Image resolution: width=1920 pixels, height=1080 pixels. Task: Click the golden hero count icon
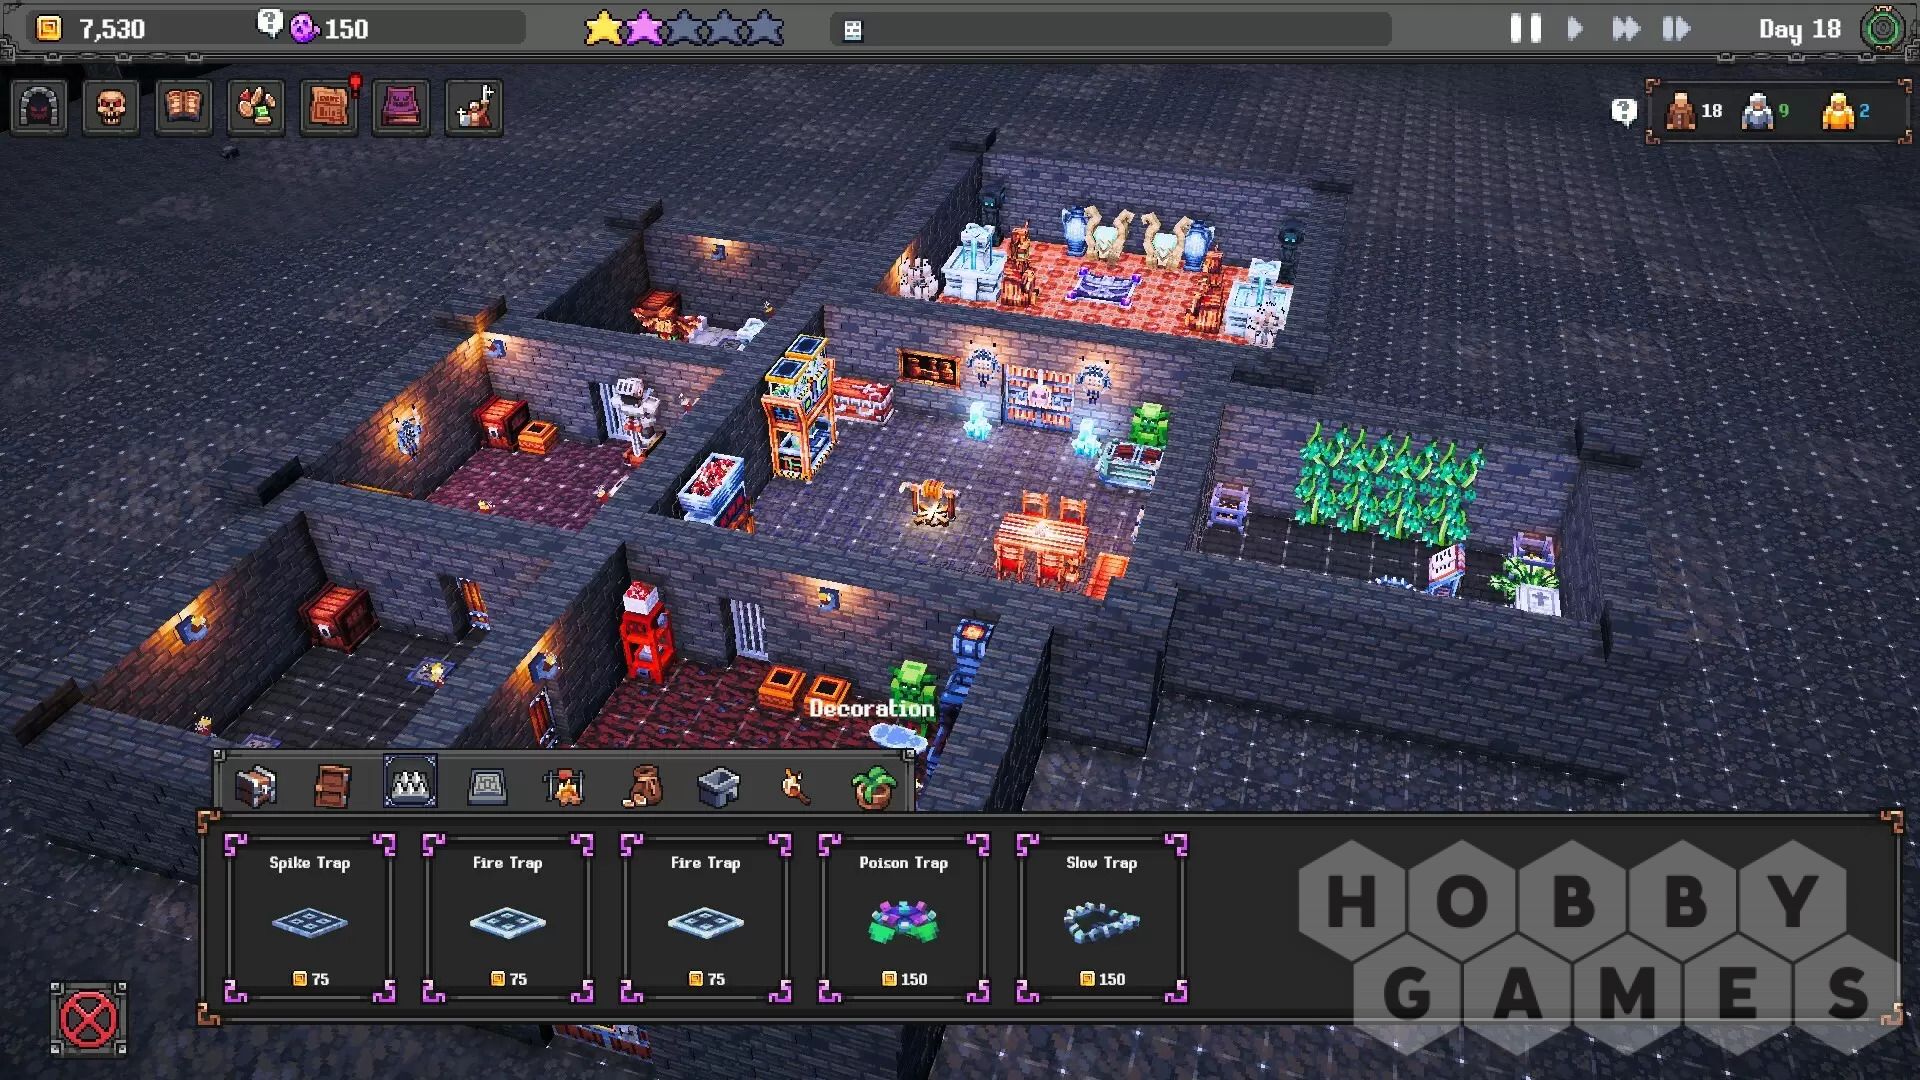pos(1838,111)
